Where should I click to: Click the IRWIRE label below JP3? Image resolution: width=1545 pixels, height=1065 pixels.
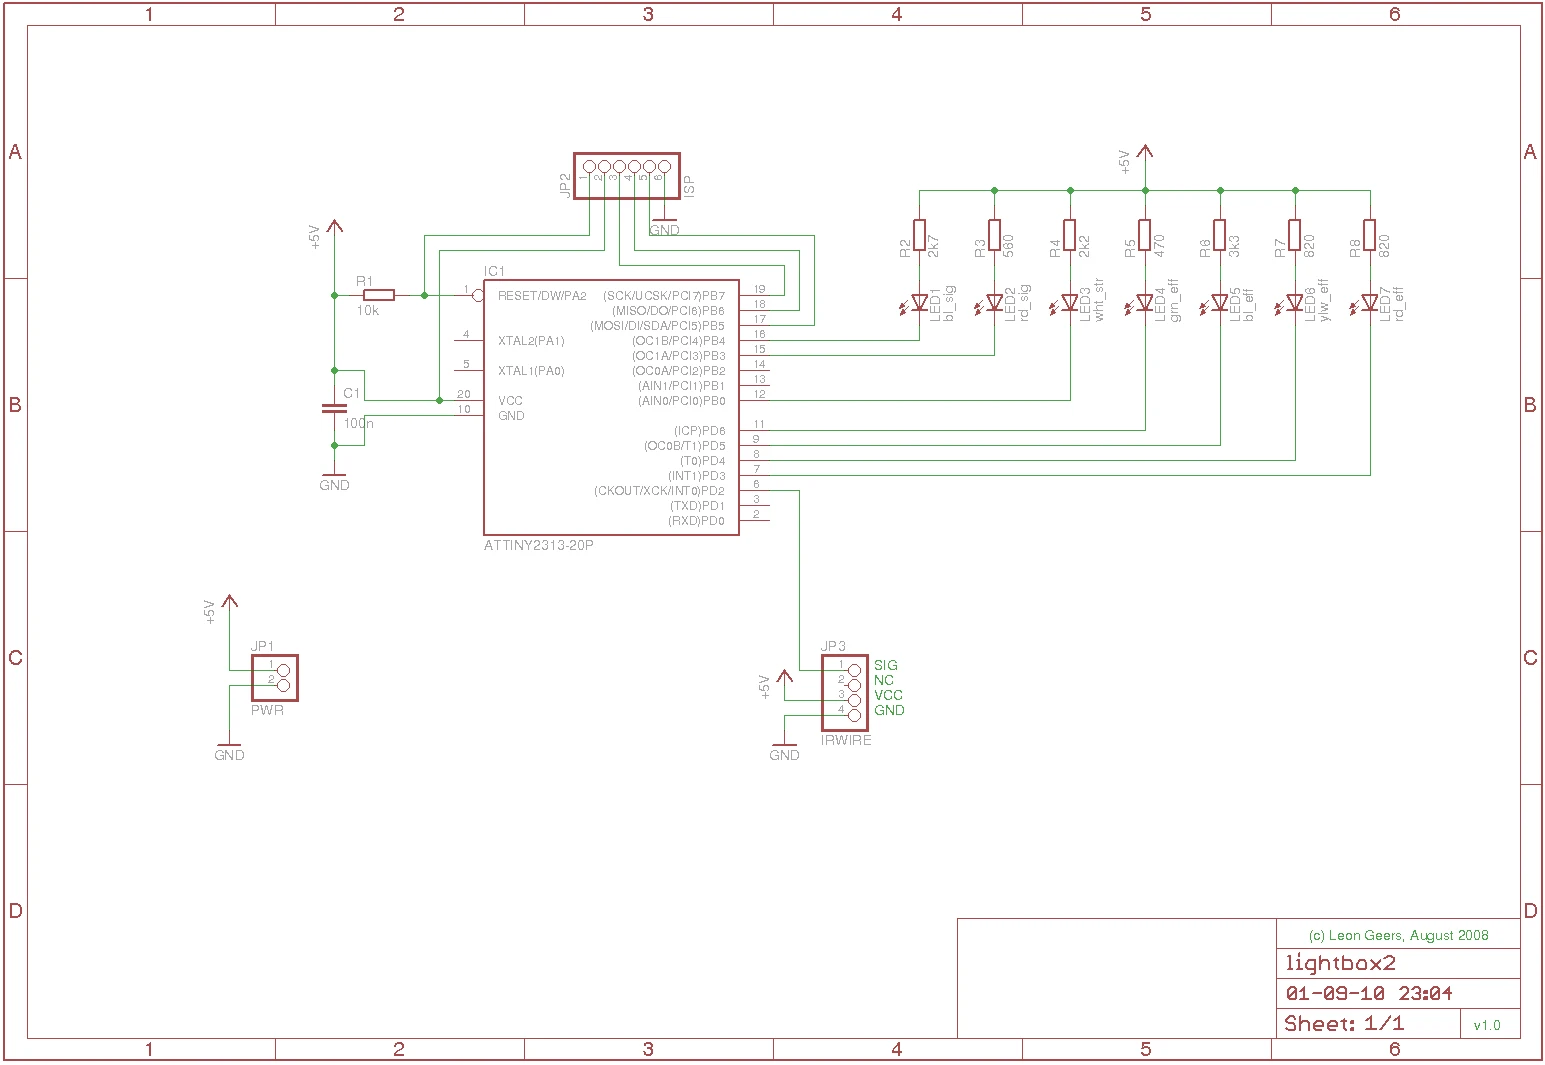click(846, 741)
